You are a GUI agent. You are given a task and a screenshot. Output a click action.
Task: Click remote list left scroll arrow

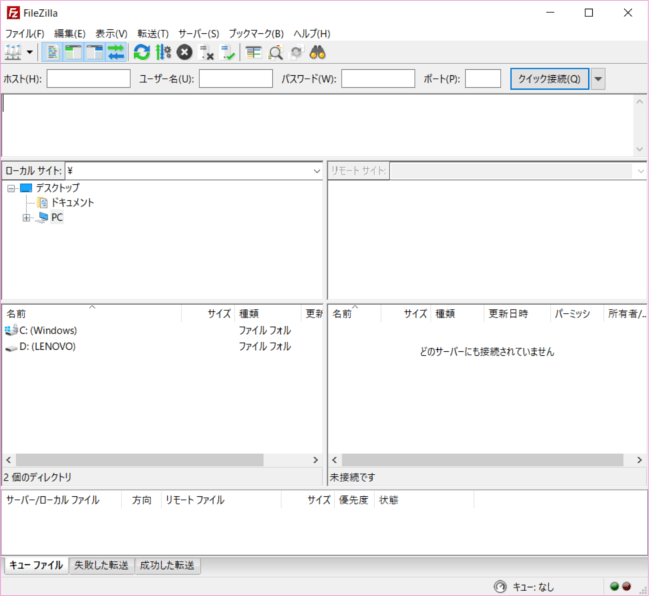tap(334, 460)
